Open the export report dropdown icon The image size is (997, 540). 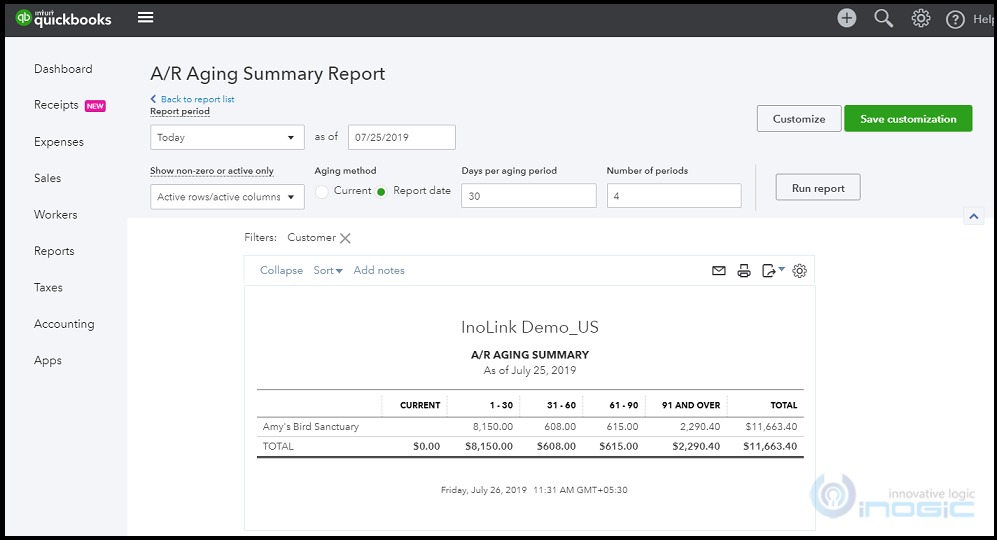point(773,271)
